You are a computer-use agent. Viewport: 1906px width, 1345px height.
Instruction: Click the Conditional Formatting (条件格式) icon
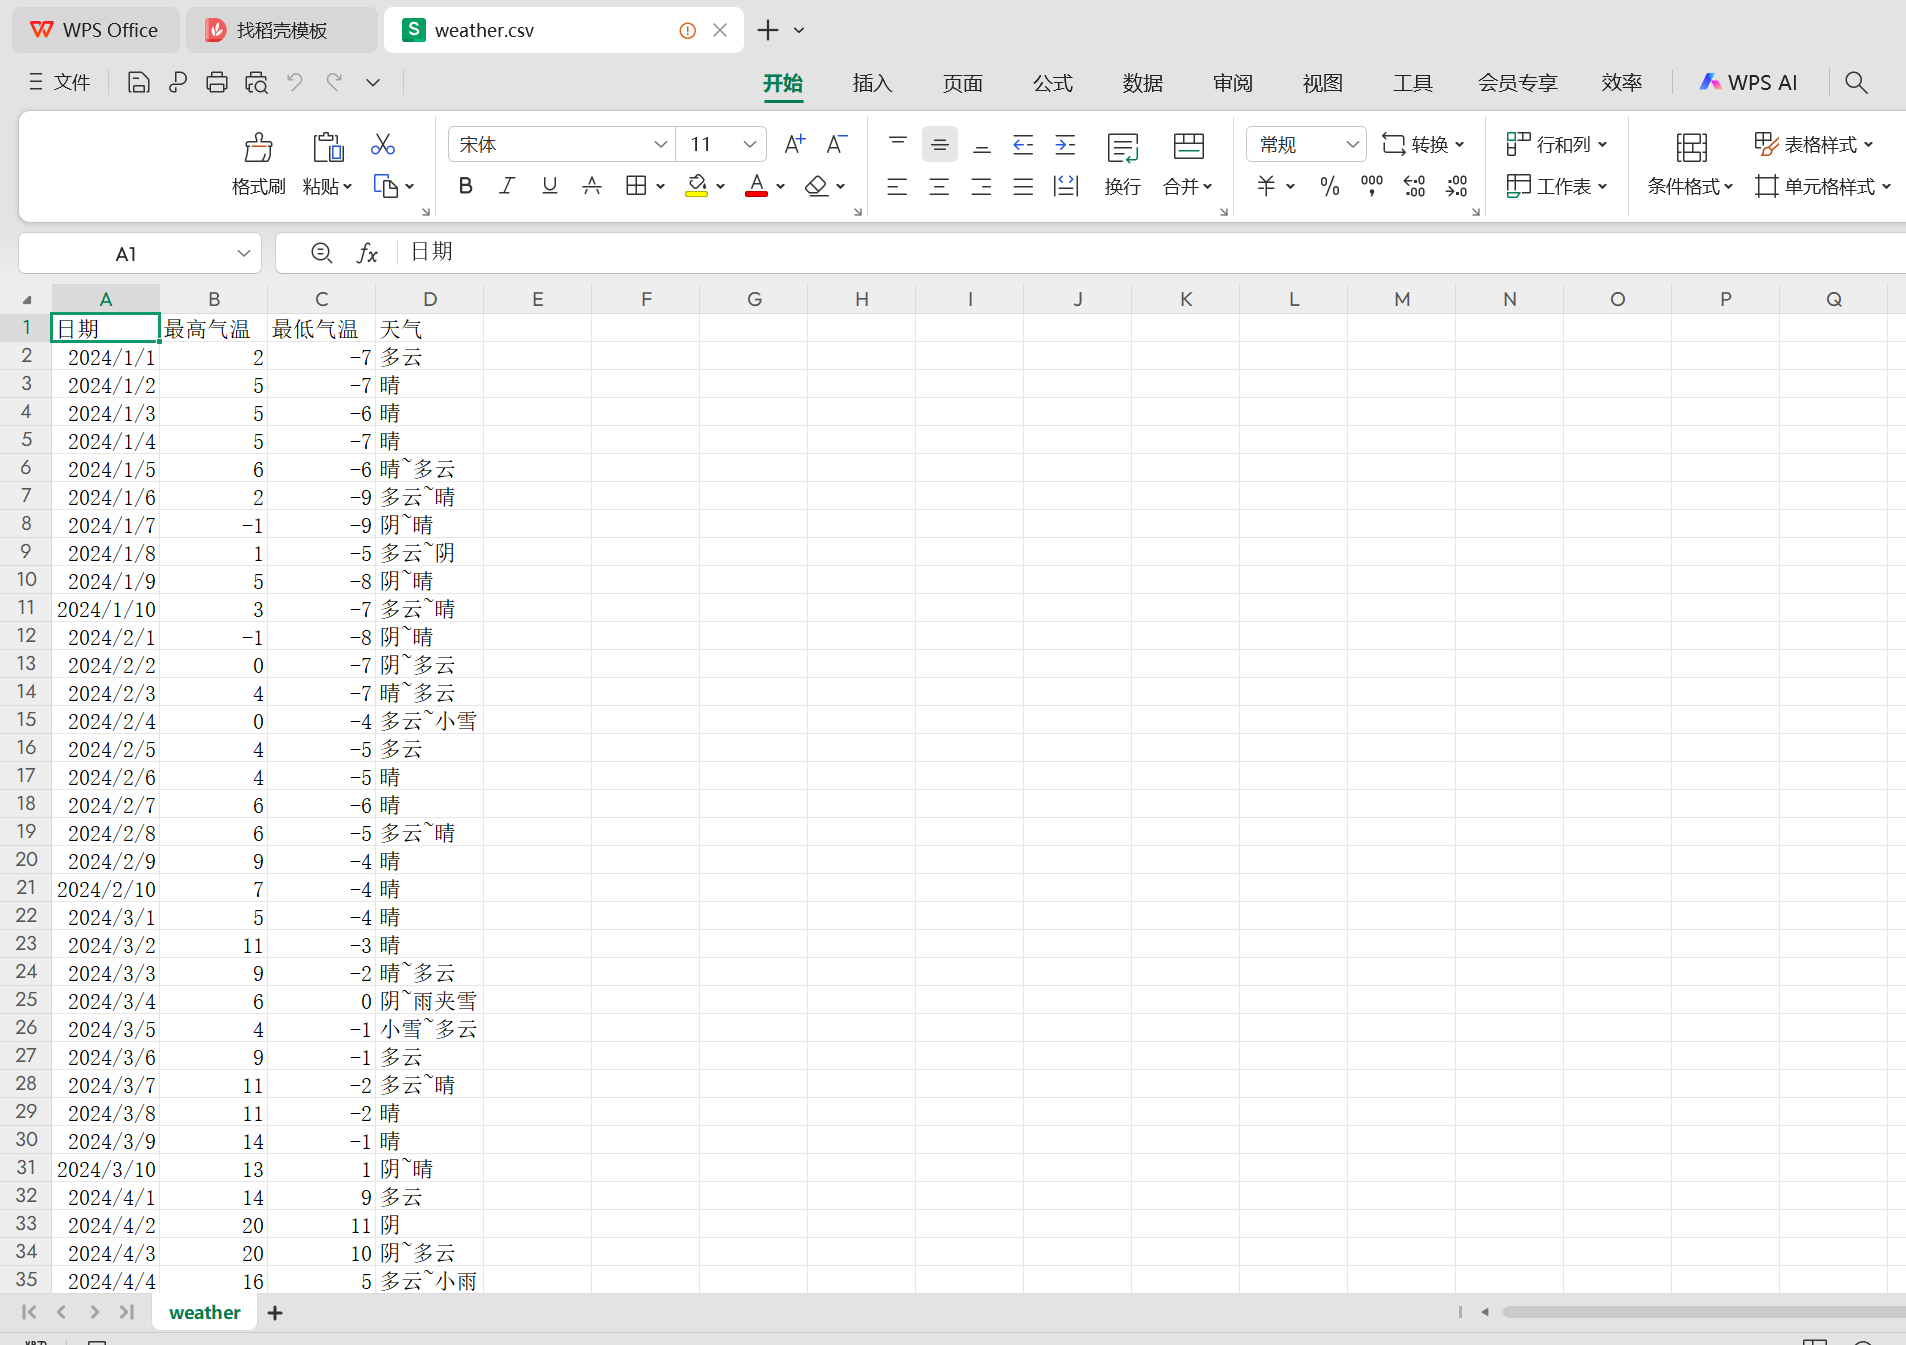(x=1691, y=147)
